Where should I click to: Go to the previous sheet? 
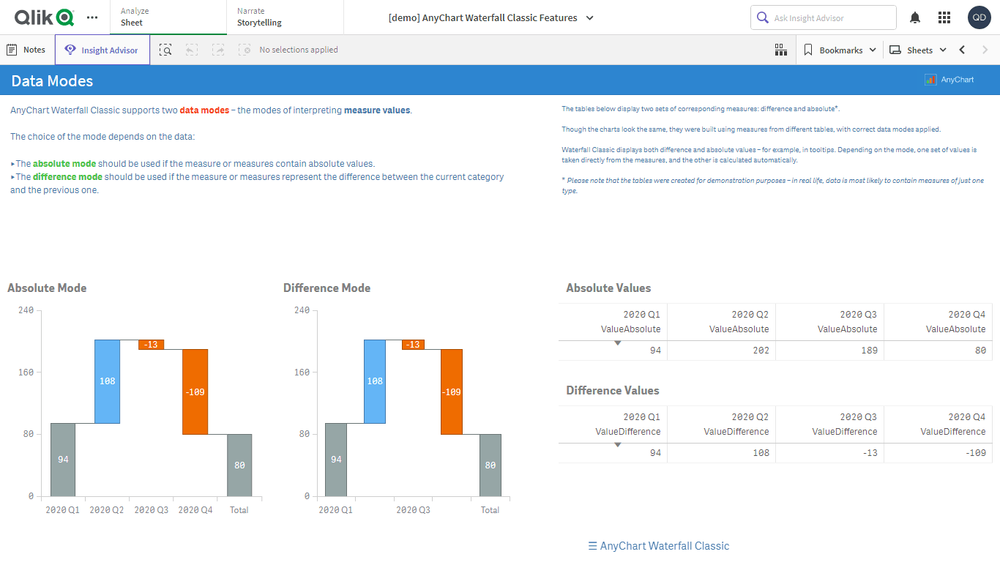[962, 50]
